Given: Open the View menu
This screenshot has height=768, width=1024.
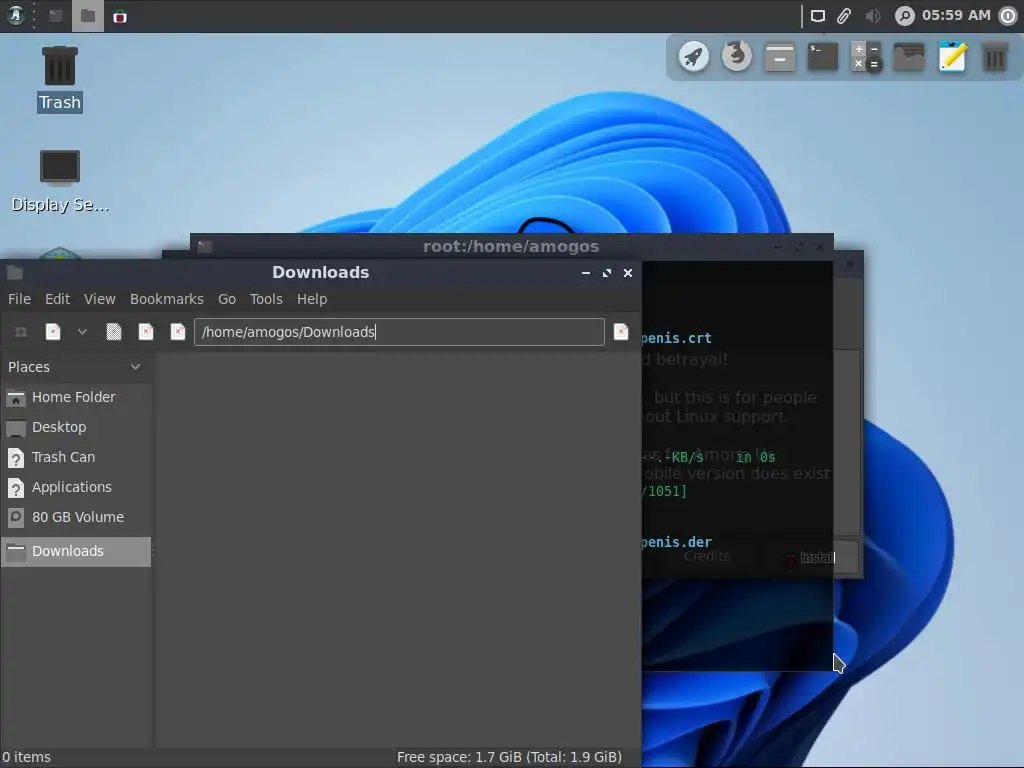Looking at the screenshot, I should (x=99, y=299).
